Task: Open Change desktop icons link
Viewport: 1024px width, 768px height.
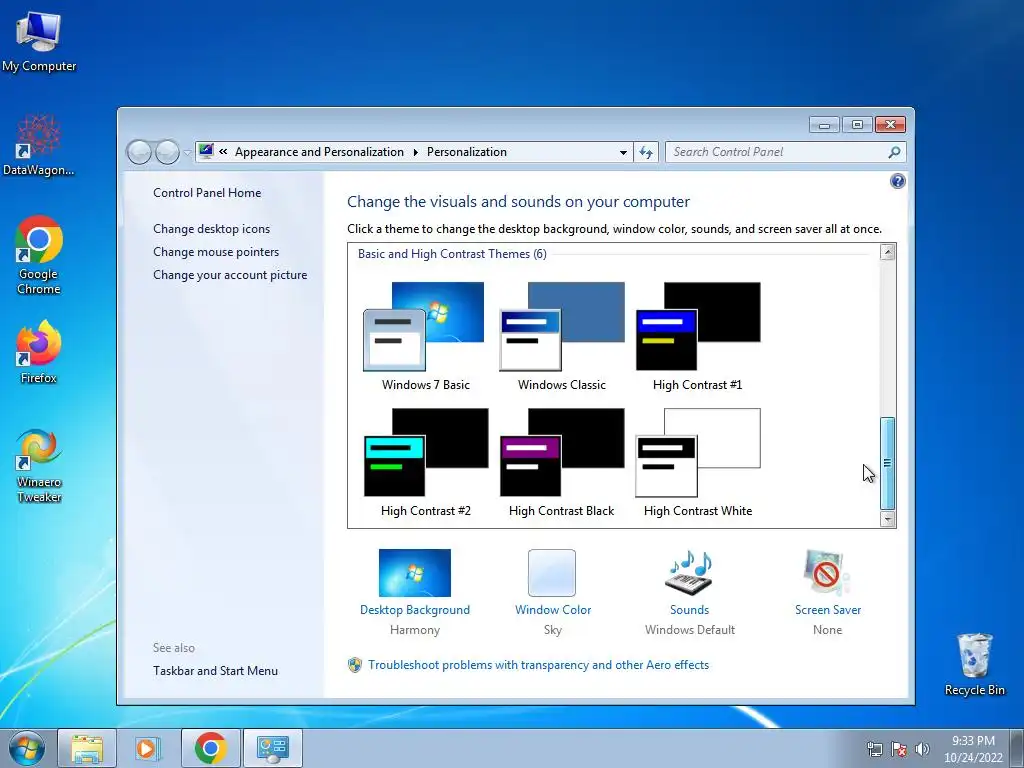Action: [212, 229]
